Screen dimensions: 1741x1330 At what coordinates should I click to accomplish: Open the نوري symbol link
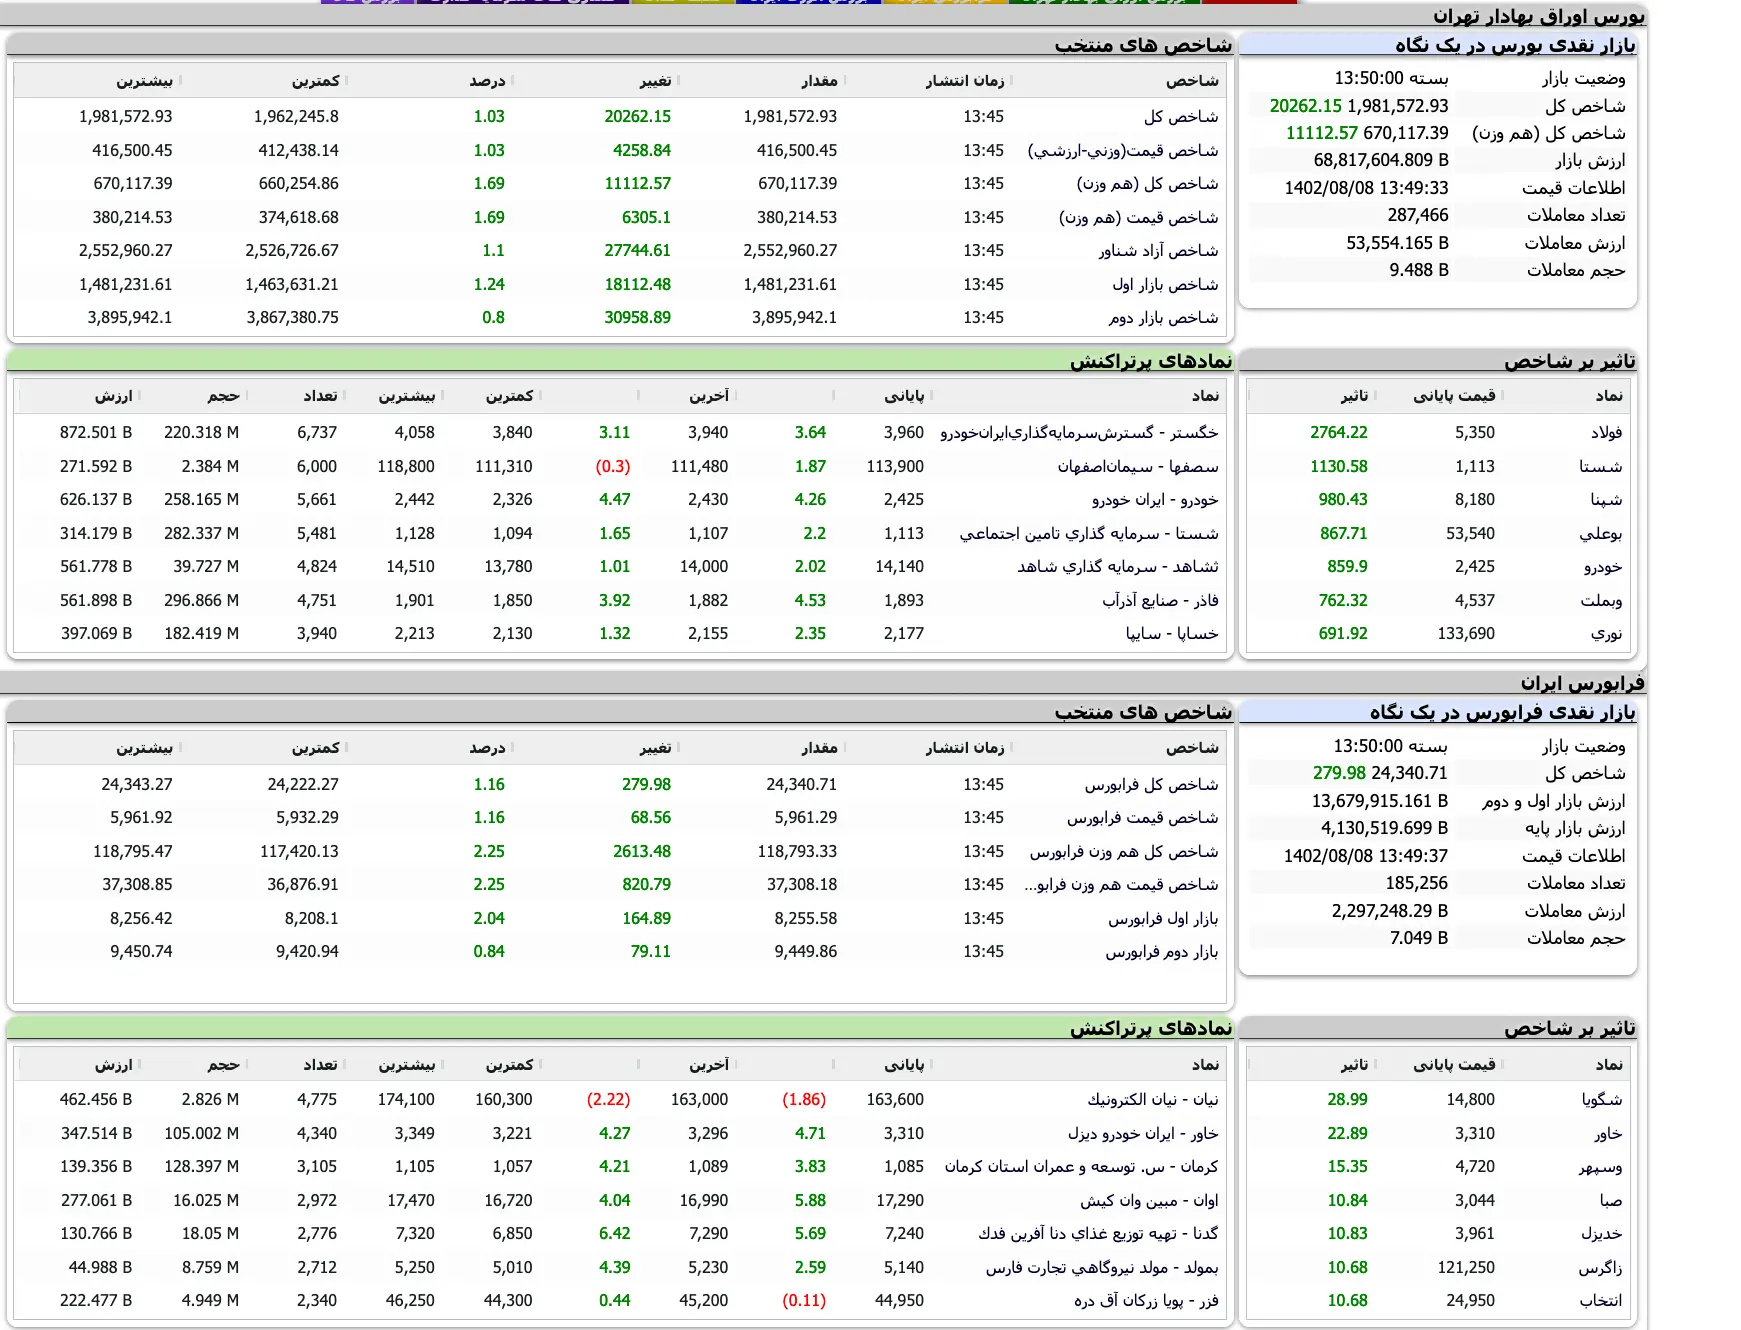tap(1606, 634)
